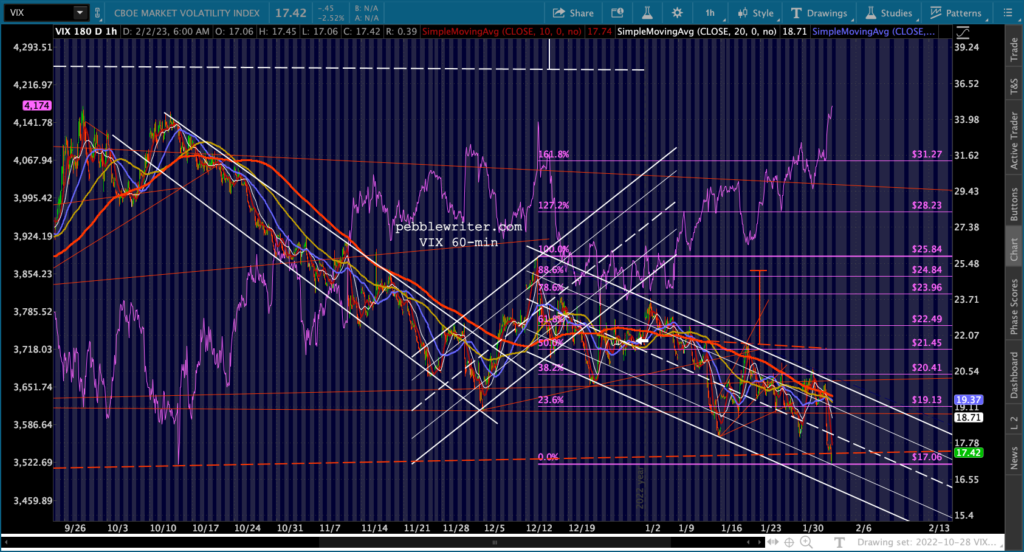Viewport: 1024px width, 552px height.
Task: Click the pebblewriter.com text annotation
Action: point(458,227)
